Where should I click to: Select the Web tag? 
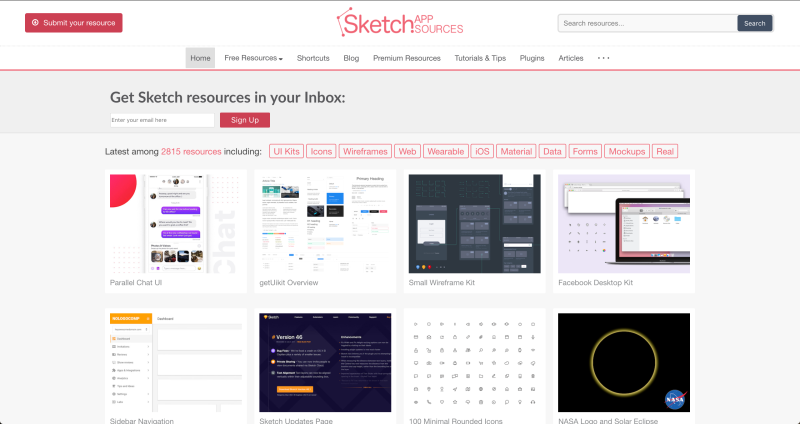pos(407,152)
